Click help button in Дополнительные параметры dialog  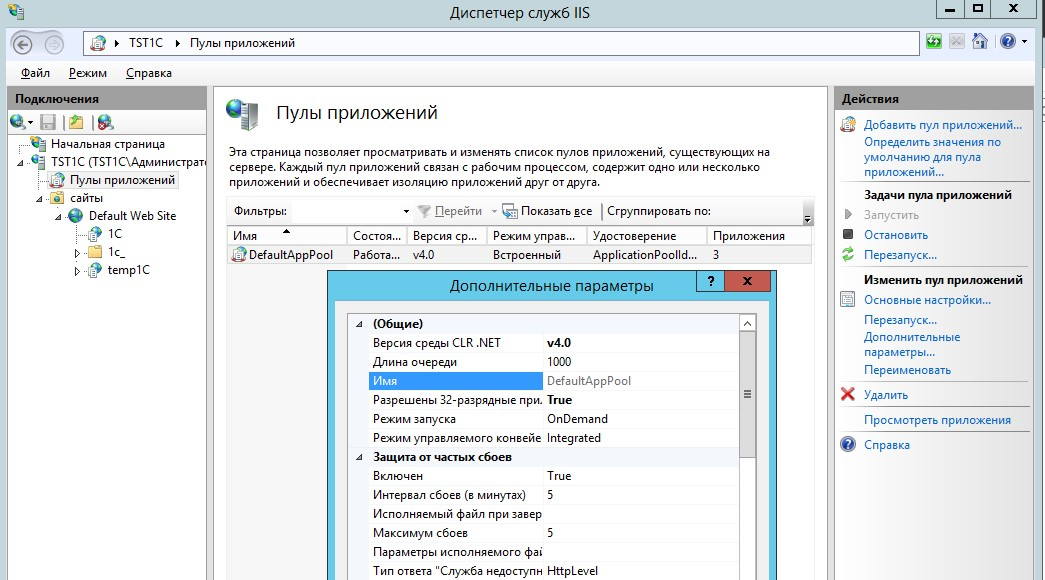pyautogui.click(x=711, y=284)
